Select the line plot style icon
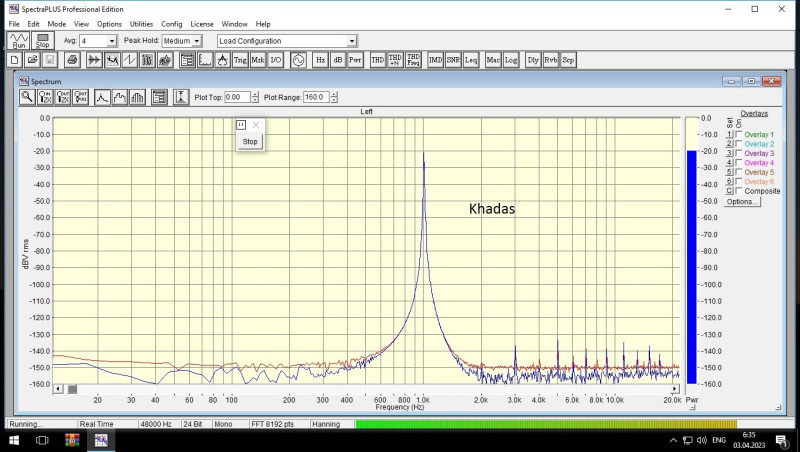 pyautogui.click(x=102, y=97)
